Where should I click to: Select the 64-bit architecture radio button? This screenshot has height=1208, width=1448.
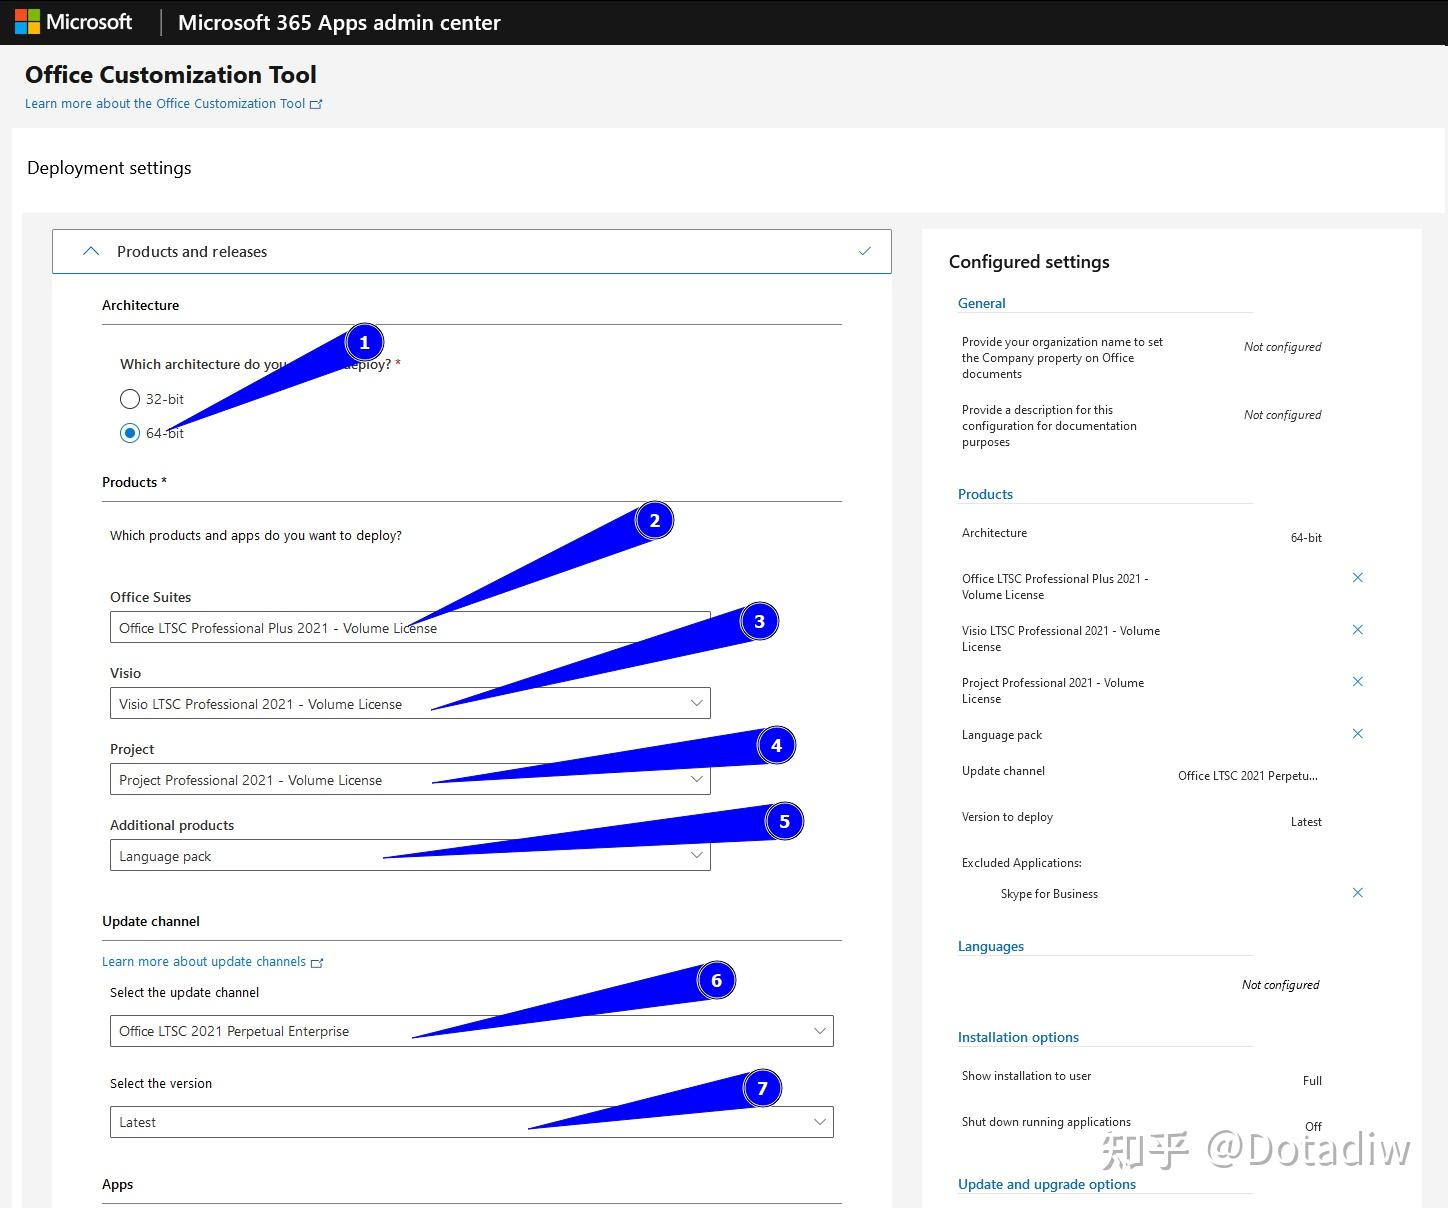(130, 433)
